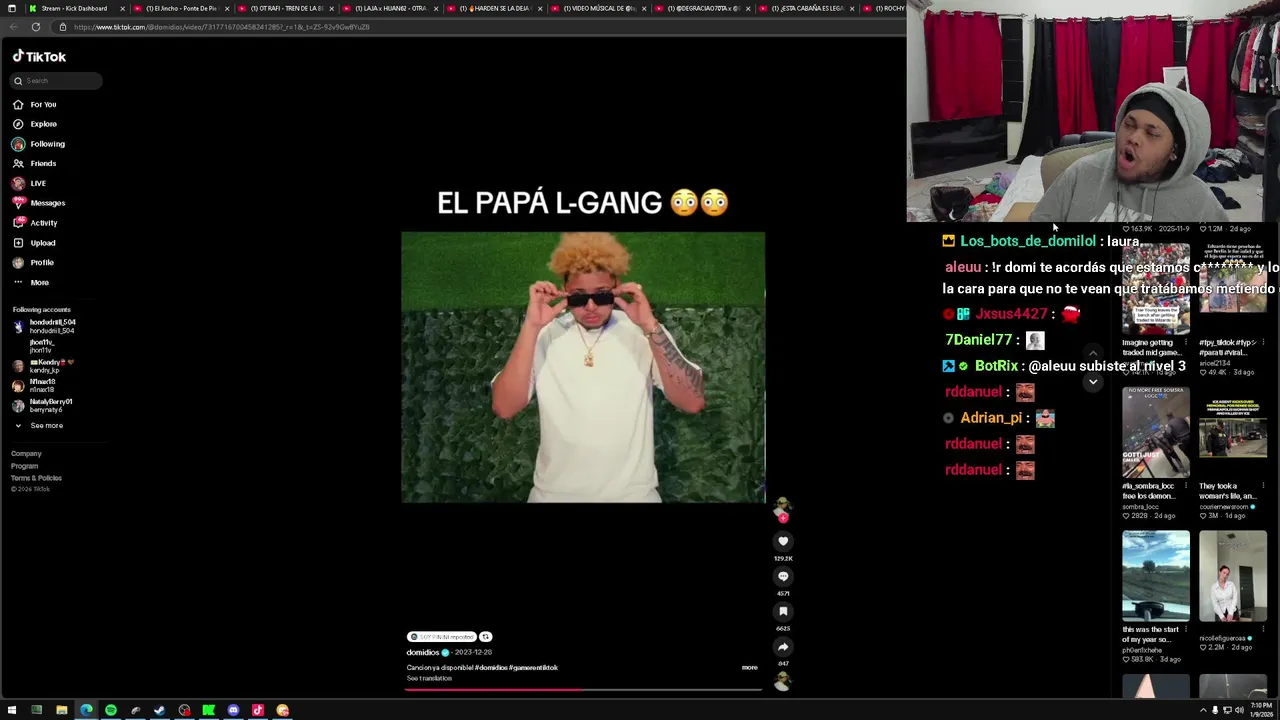Viewport: 1280px width, 720px height.
Task: Expand the More options menu
Action: pyautogui.click(x=39, y=282)
